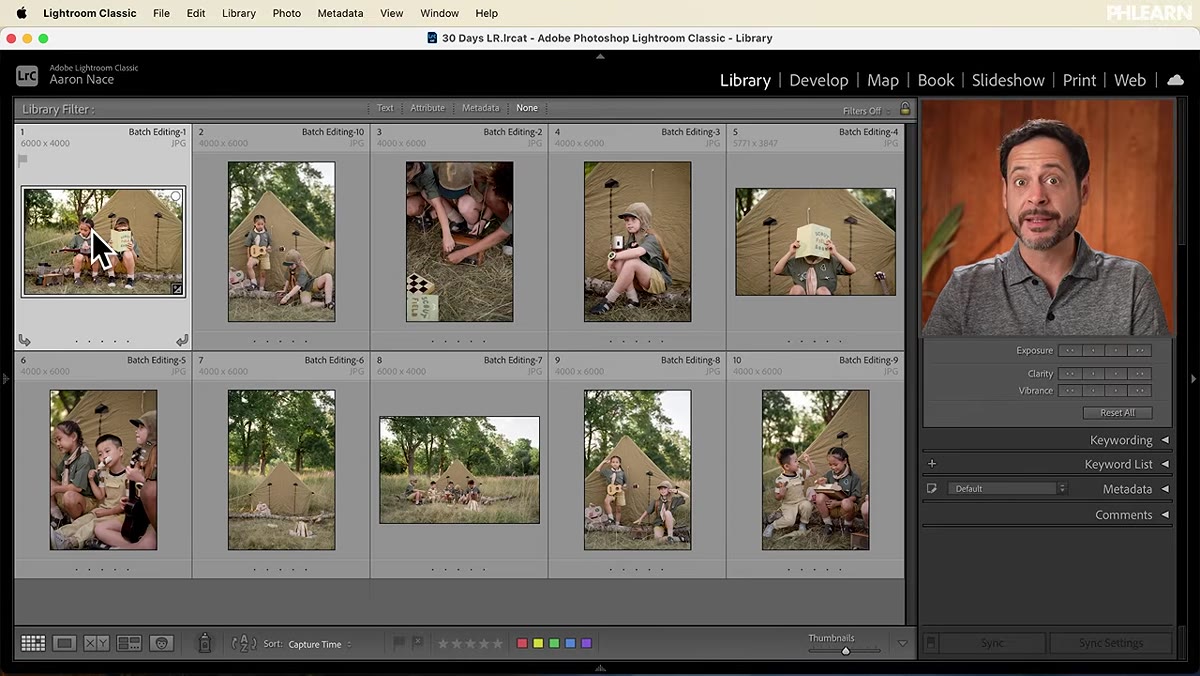Screen dimensions: 1200x676
Task: Apply green color label
Action: [554, 644]
